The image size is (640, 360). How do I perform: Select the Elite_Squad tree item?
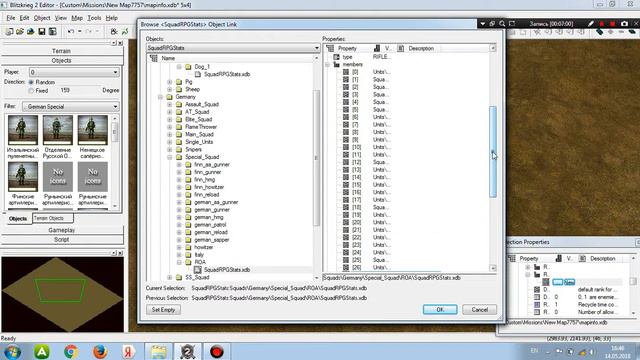(198, 120)
